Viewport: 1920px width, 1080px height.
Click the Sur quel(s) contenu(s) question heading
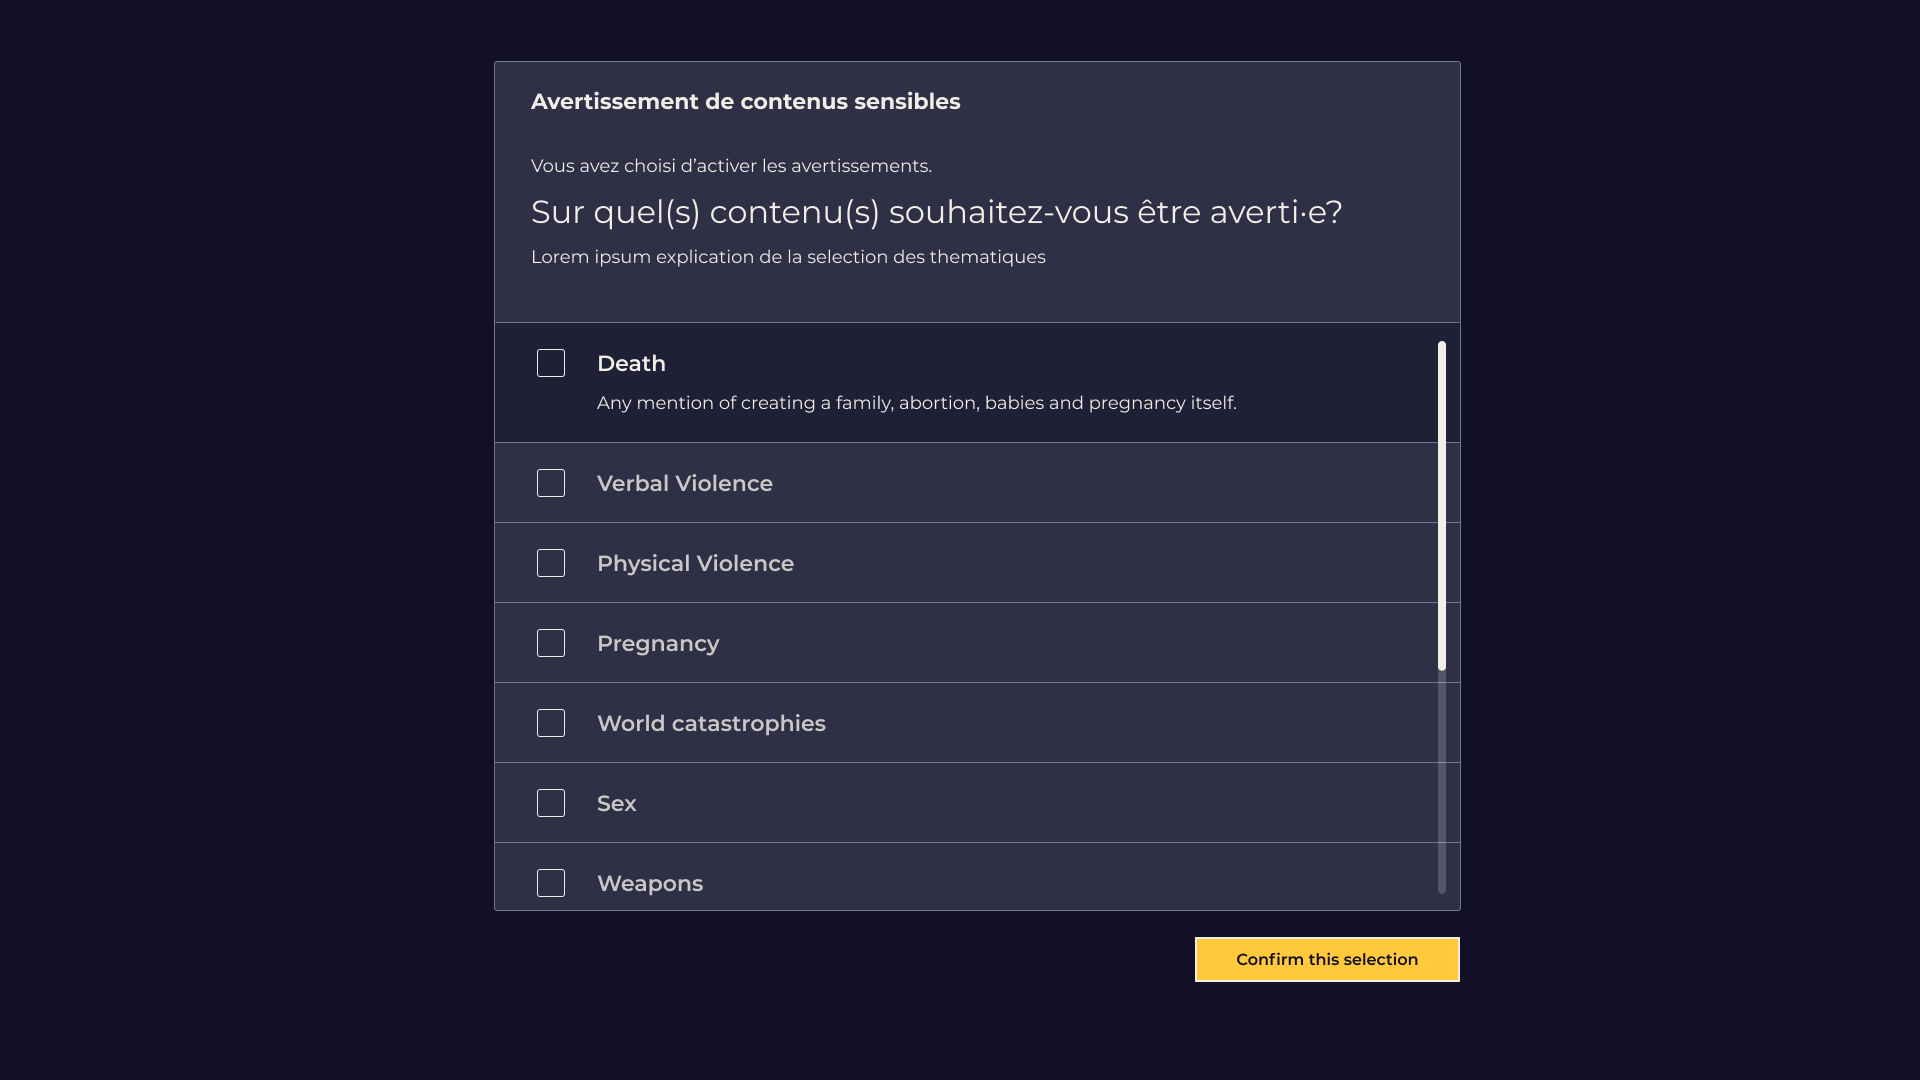click(x=936, y=212)
